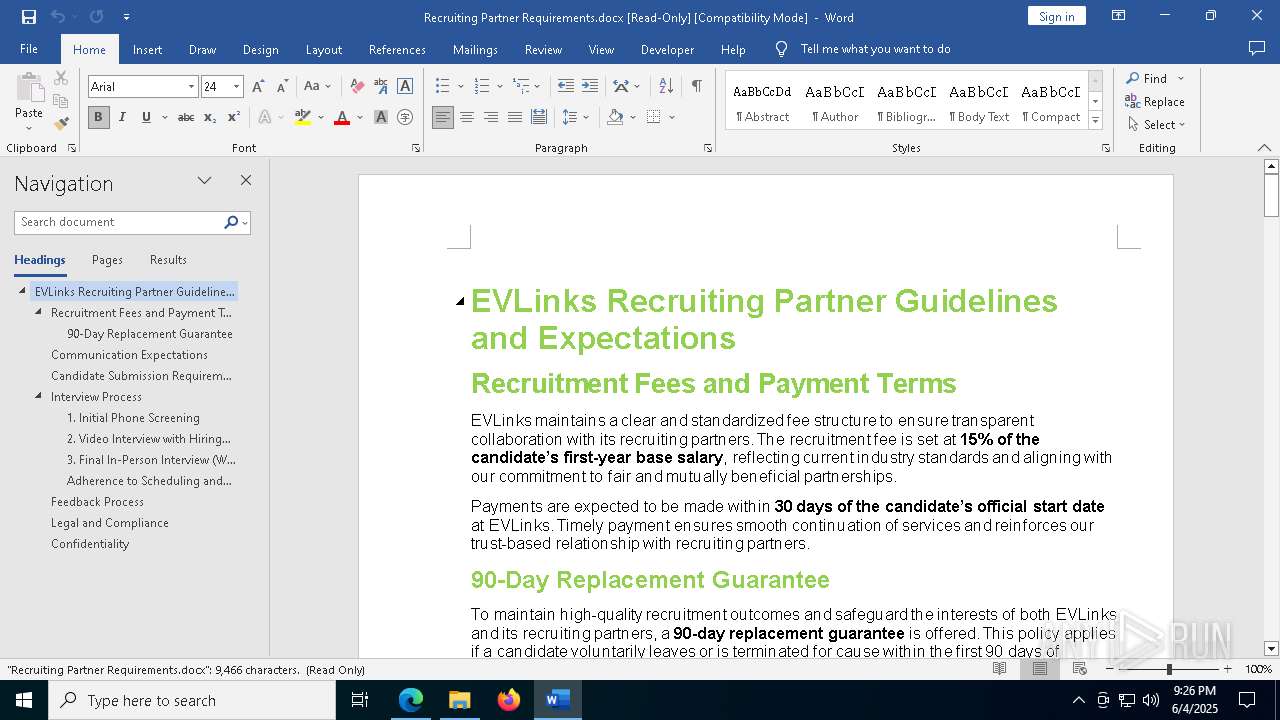Apply the red font color

[x=342, y=117]
